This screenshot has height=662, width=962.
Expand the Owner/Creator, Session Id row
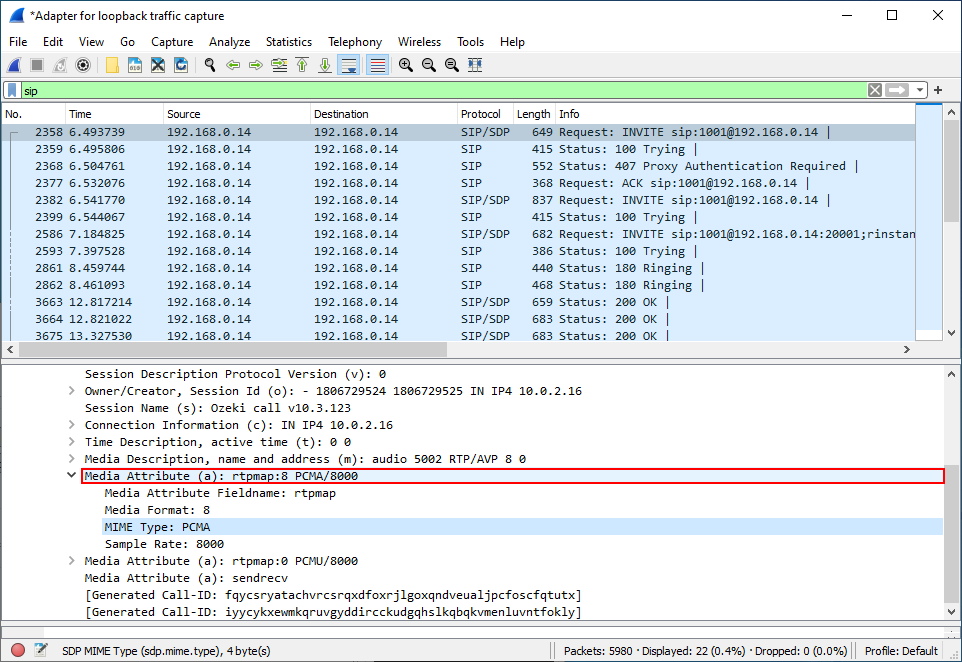(x=72, y=391)
